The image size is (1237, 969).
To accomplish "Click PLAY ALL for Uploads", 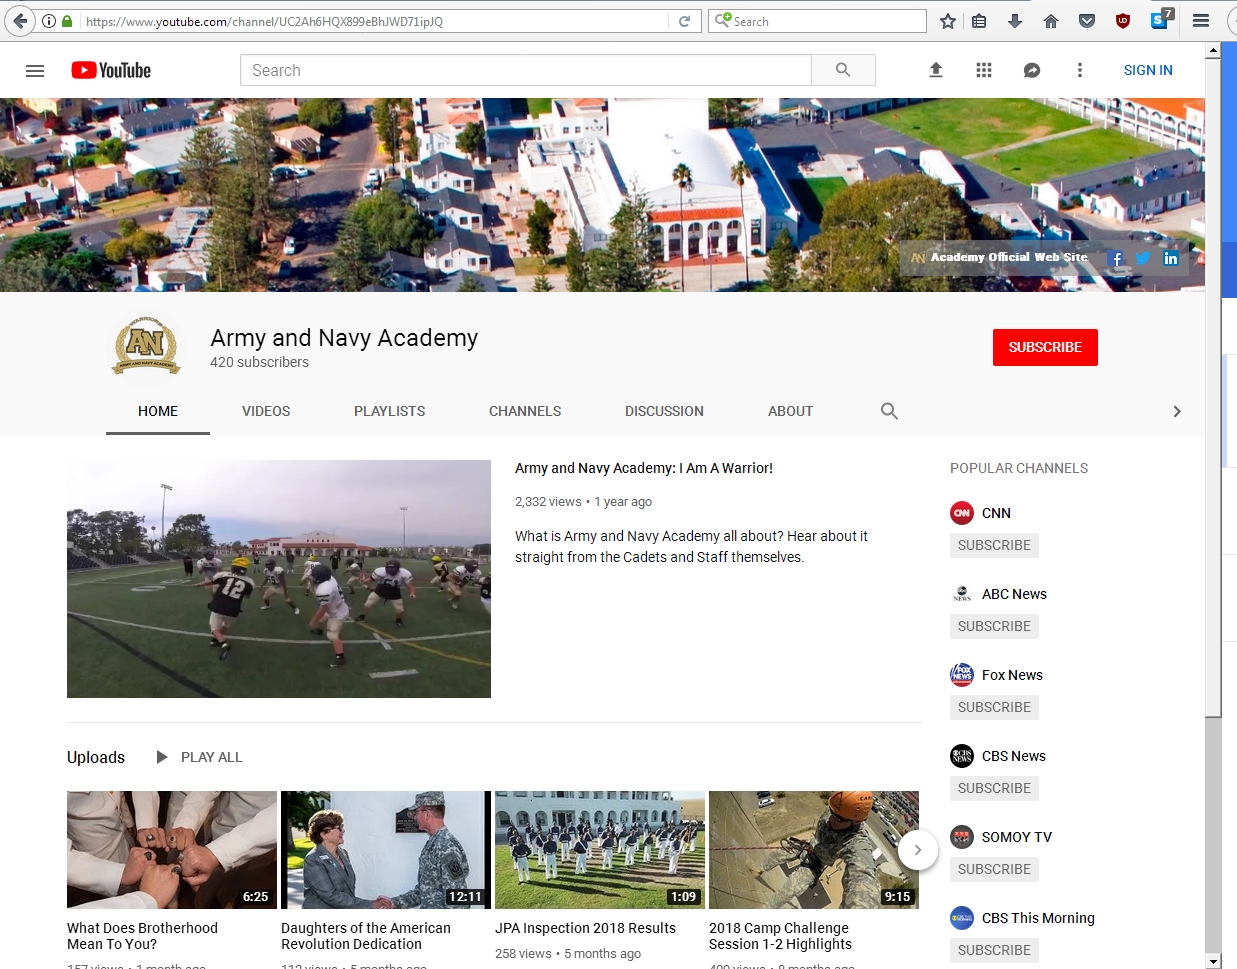I will click(199, 757).
